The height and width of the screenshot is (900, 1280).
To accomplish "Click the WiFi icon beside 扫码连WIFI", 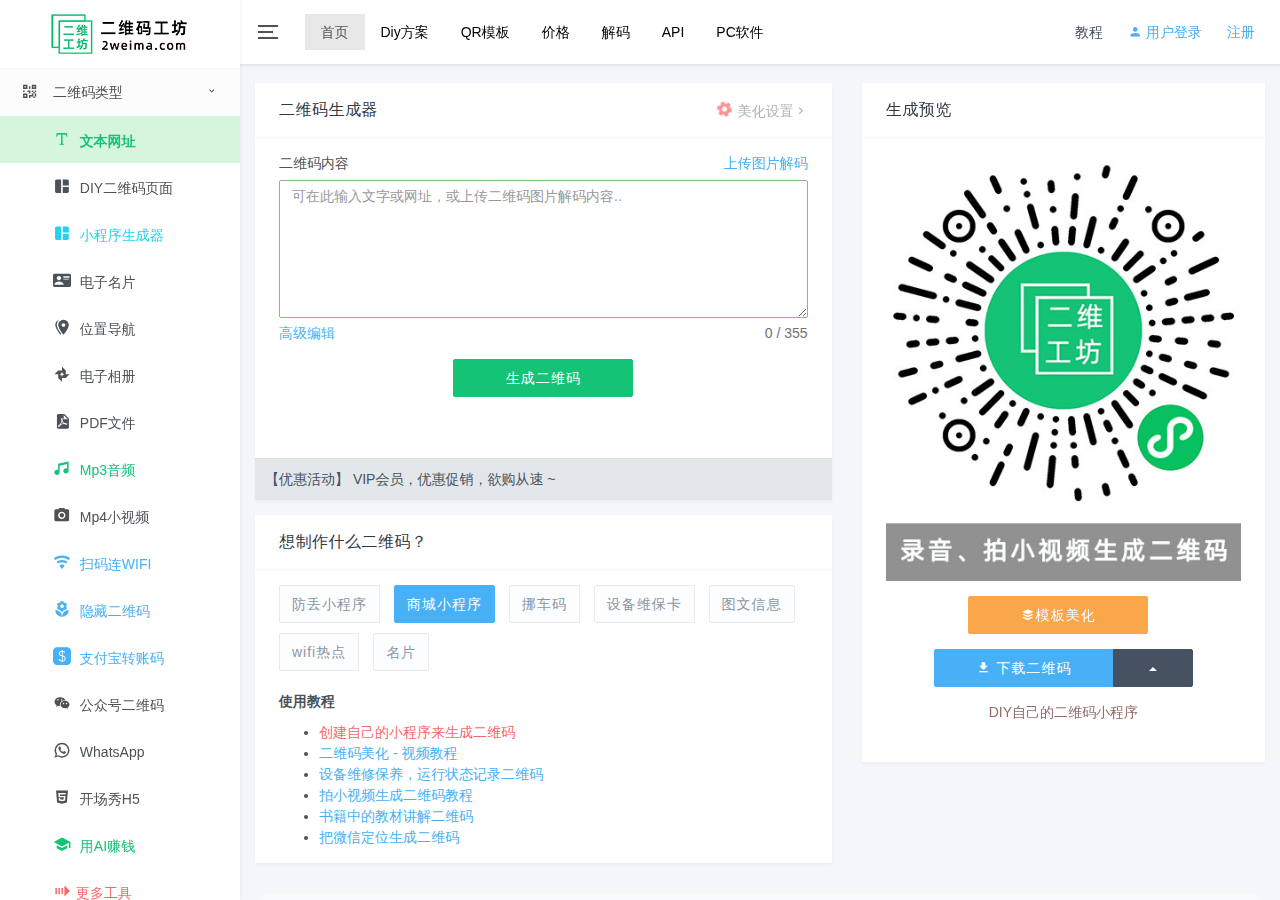I will [x=62, y=563].
